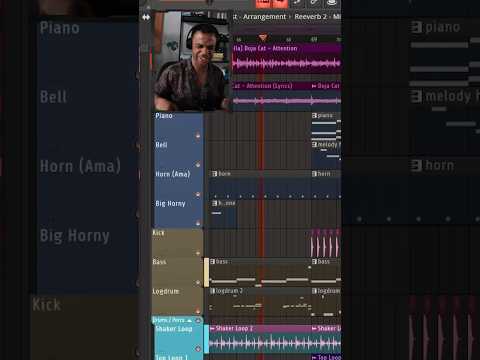This screenshot has height=360, width=480.
Task: Click the yellow color bar on the Bass track
Action: point(207,272)
